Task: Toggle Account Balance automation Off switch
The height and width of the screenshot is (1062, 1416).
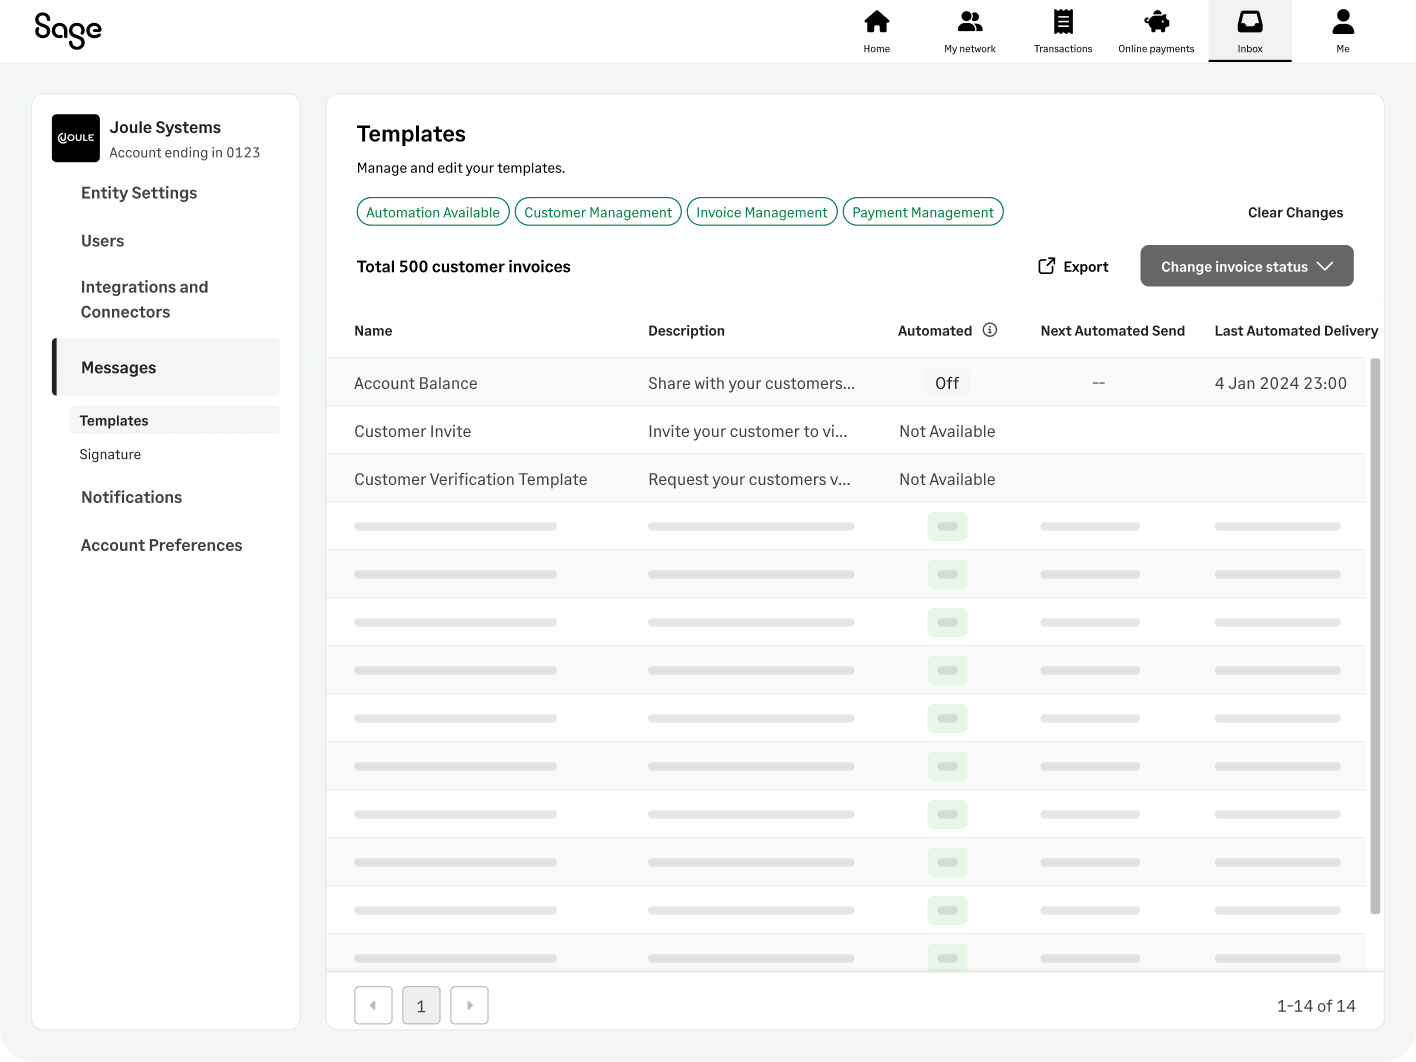Action: click(x=946, y=382)
